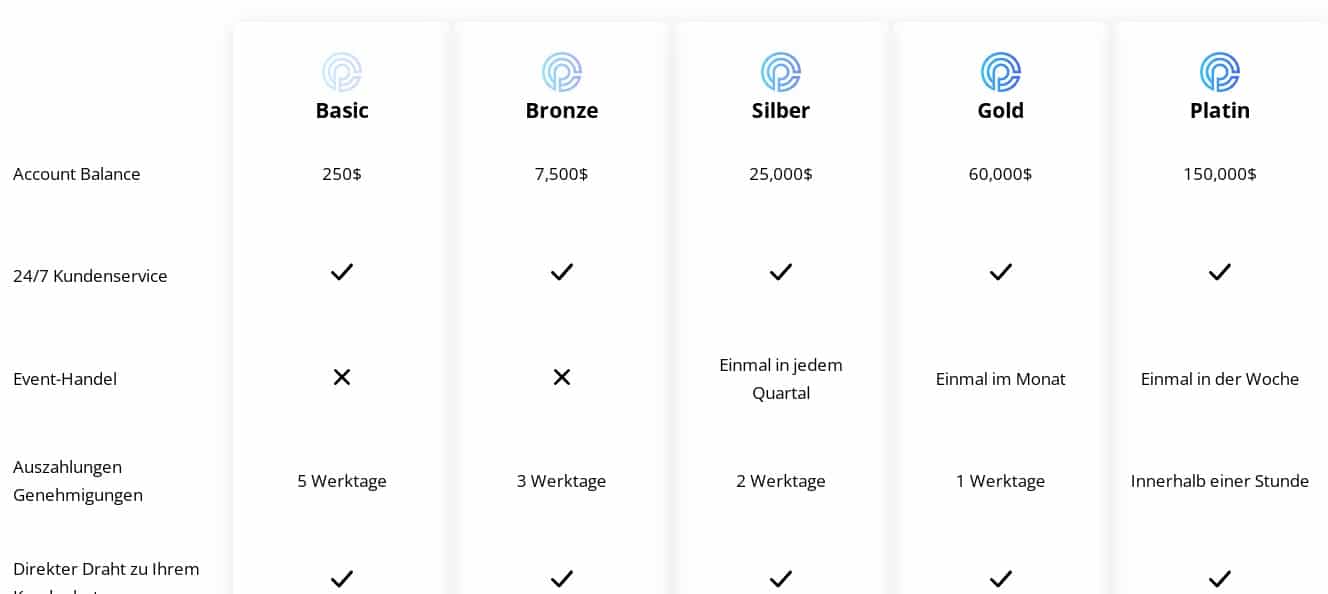The width and height of the screenshot is (1328, 594).
Task: Click the Event-Handel X mark under Bronze
Action: pyautogui.click(x=562, y=377)
